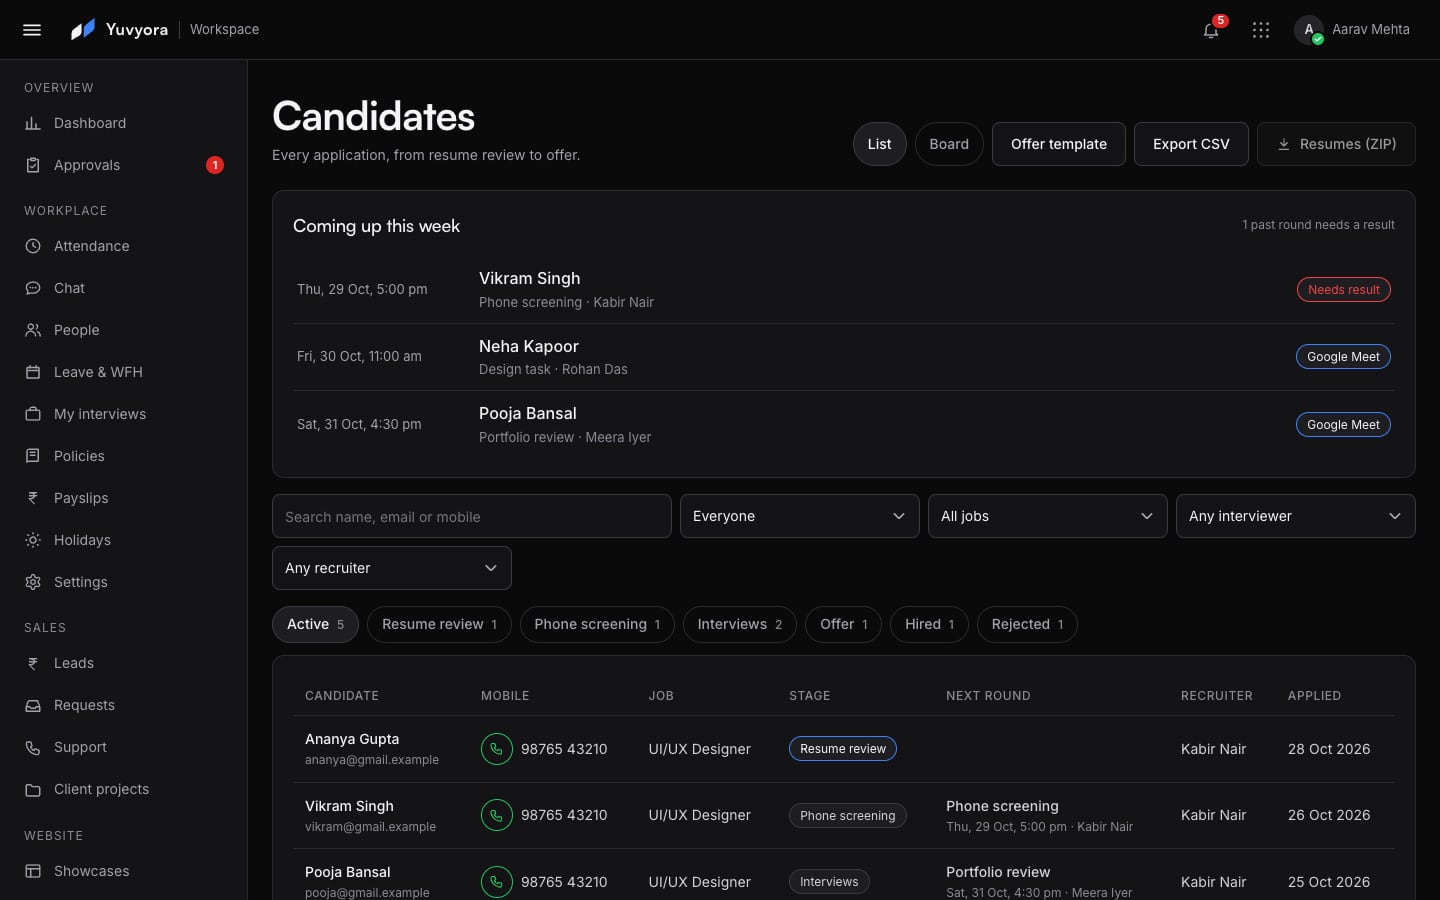Open the apps grid launcher
The image size is (1440, 900).
[1261, 30]
